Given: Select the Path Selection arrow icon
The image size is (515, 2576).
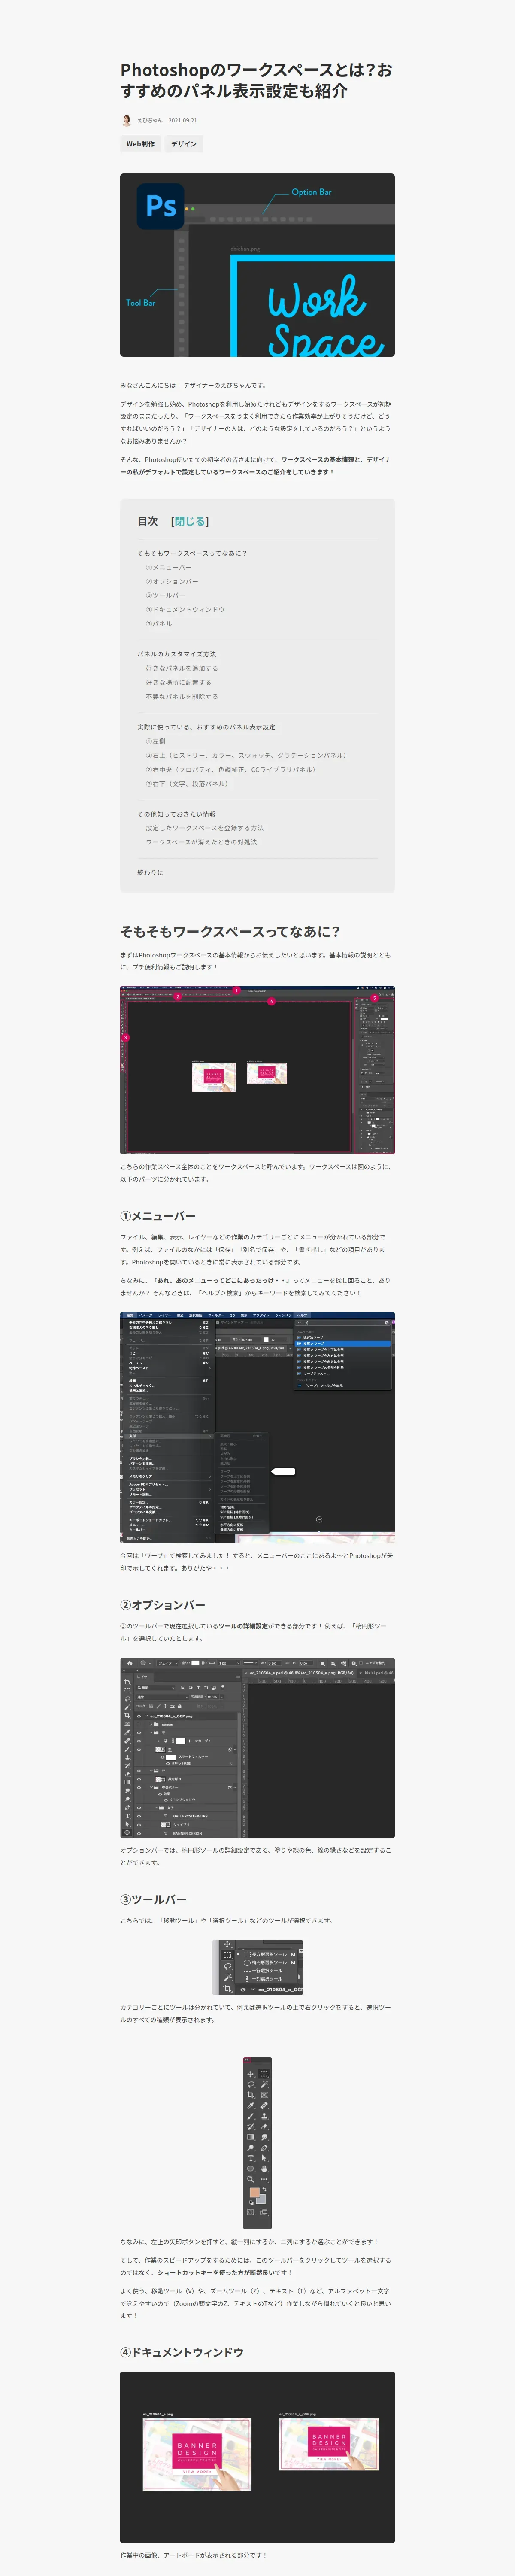Looking at the screenshot, I should coord(264,2158).
